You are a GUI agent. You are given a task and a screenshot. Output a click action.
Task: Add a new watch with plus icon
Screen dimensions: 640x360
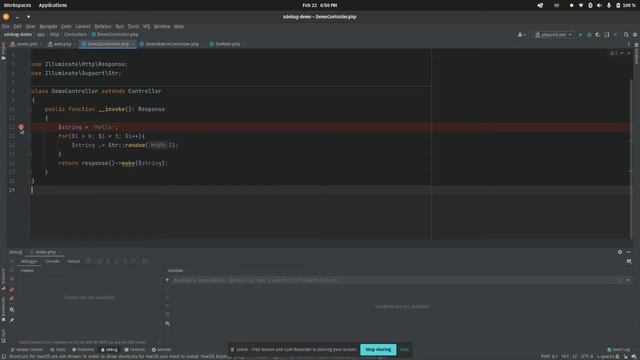click(167, 280)
